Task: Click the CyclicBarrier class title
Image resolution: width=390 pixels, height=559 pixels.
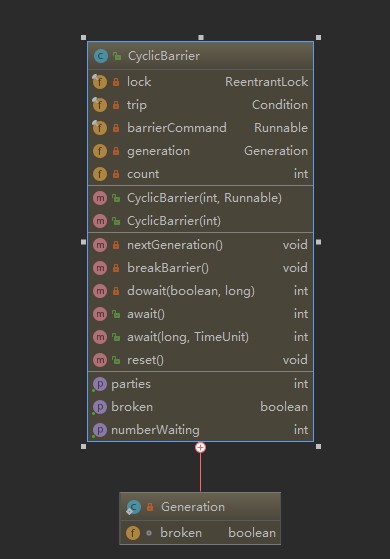Action: click(x=164, y=56)
